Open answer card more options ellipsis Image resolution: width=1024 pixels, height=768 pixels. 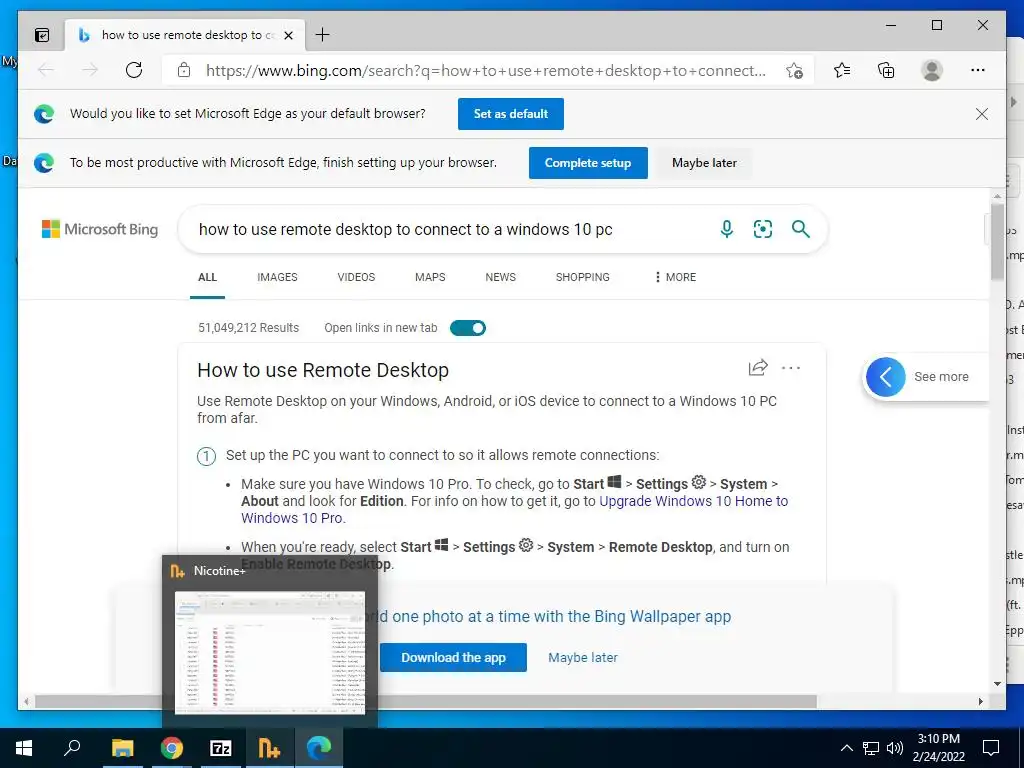pyautogui.click(x=791, y=368)
